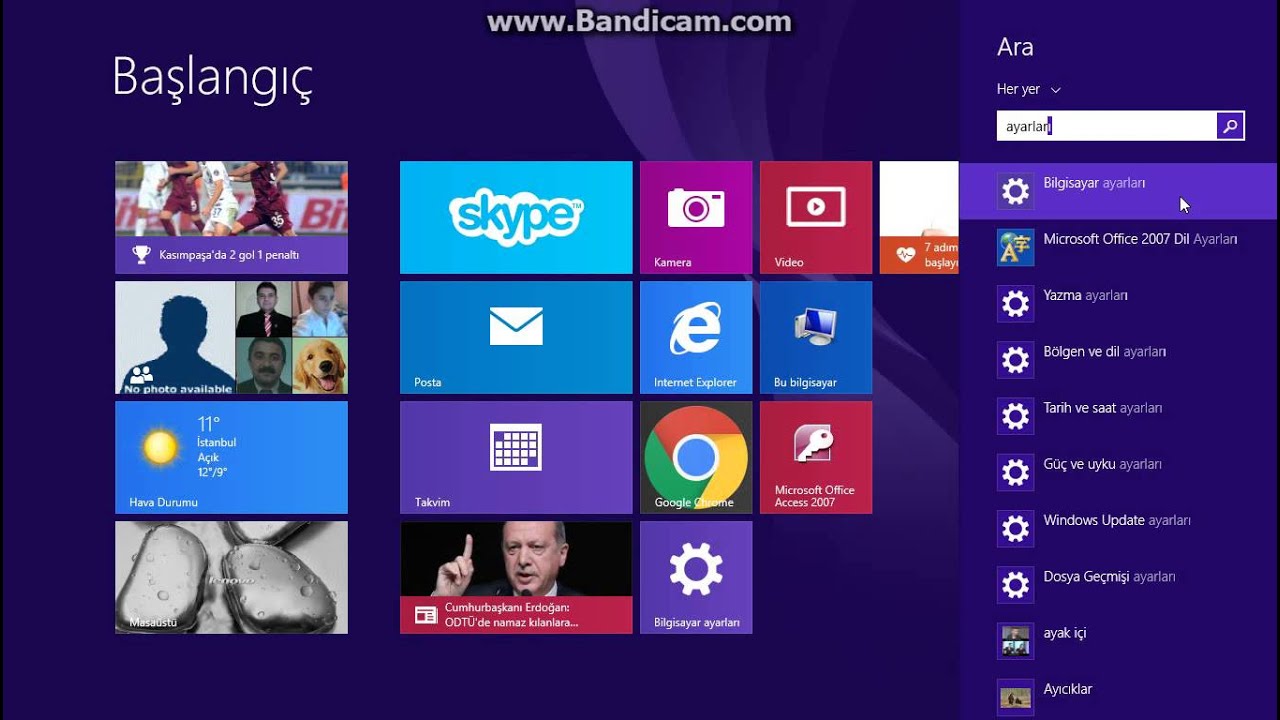Select Microsoft Office 2007 Dil Ayarları result

click(1119, 247)
